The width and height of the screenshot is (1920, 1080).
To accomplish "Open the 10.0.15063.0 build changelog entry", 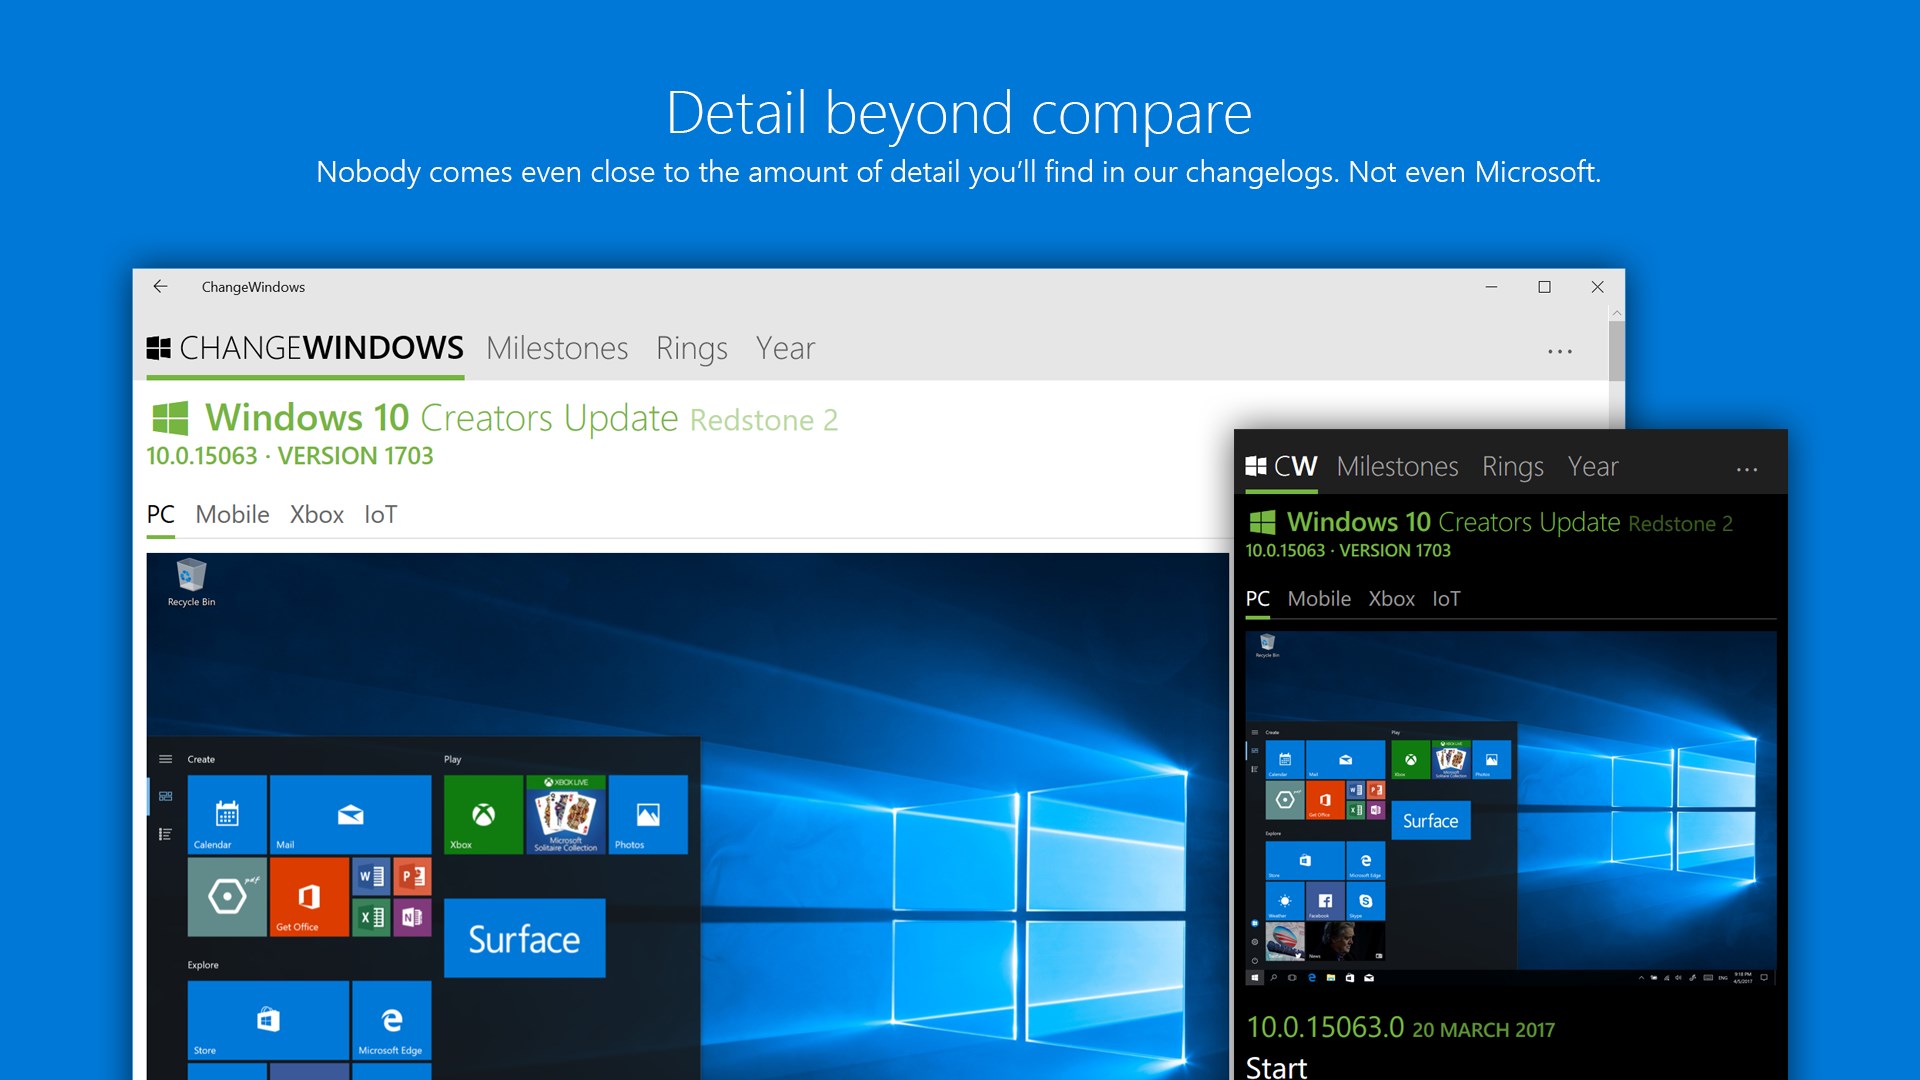I will (1324, 1027).
